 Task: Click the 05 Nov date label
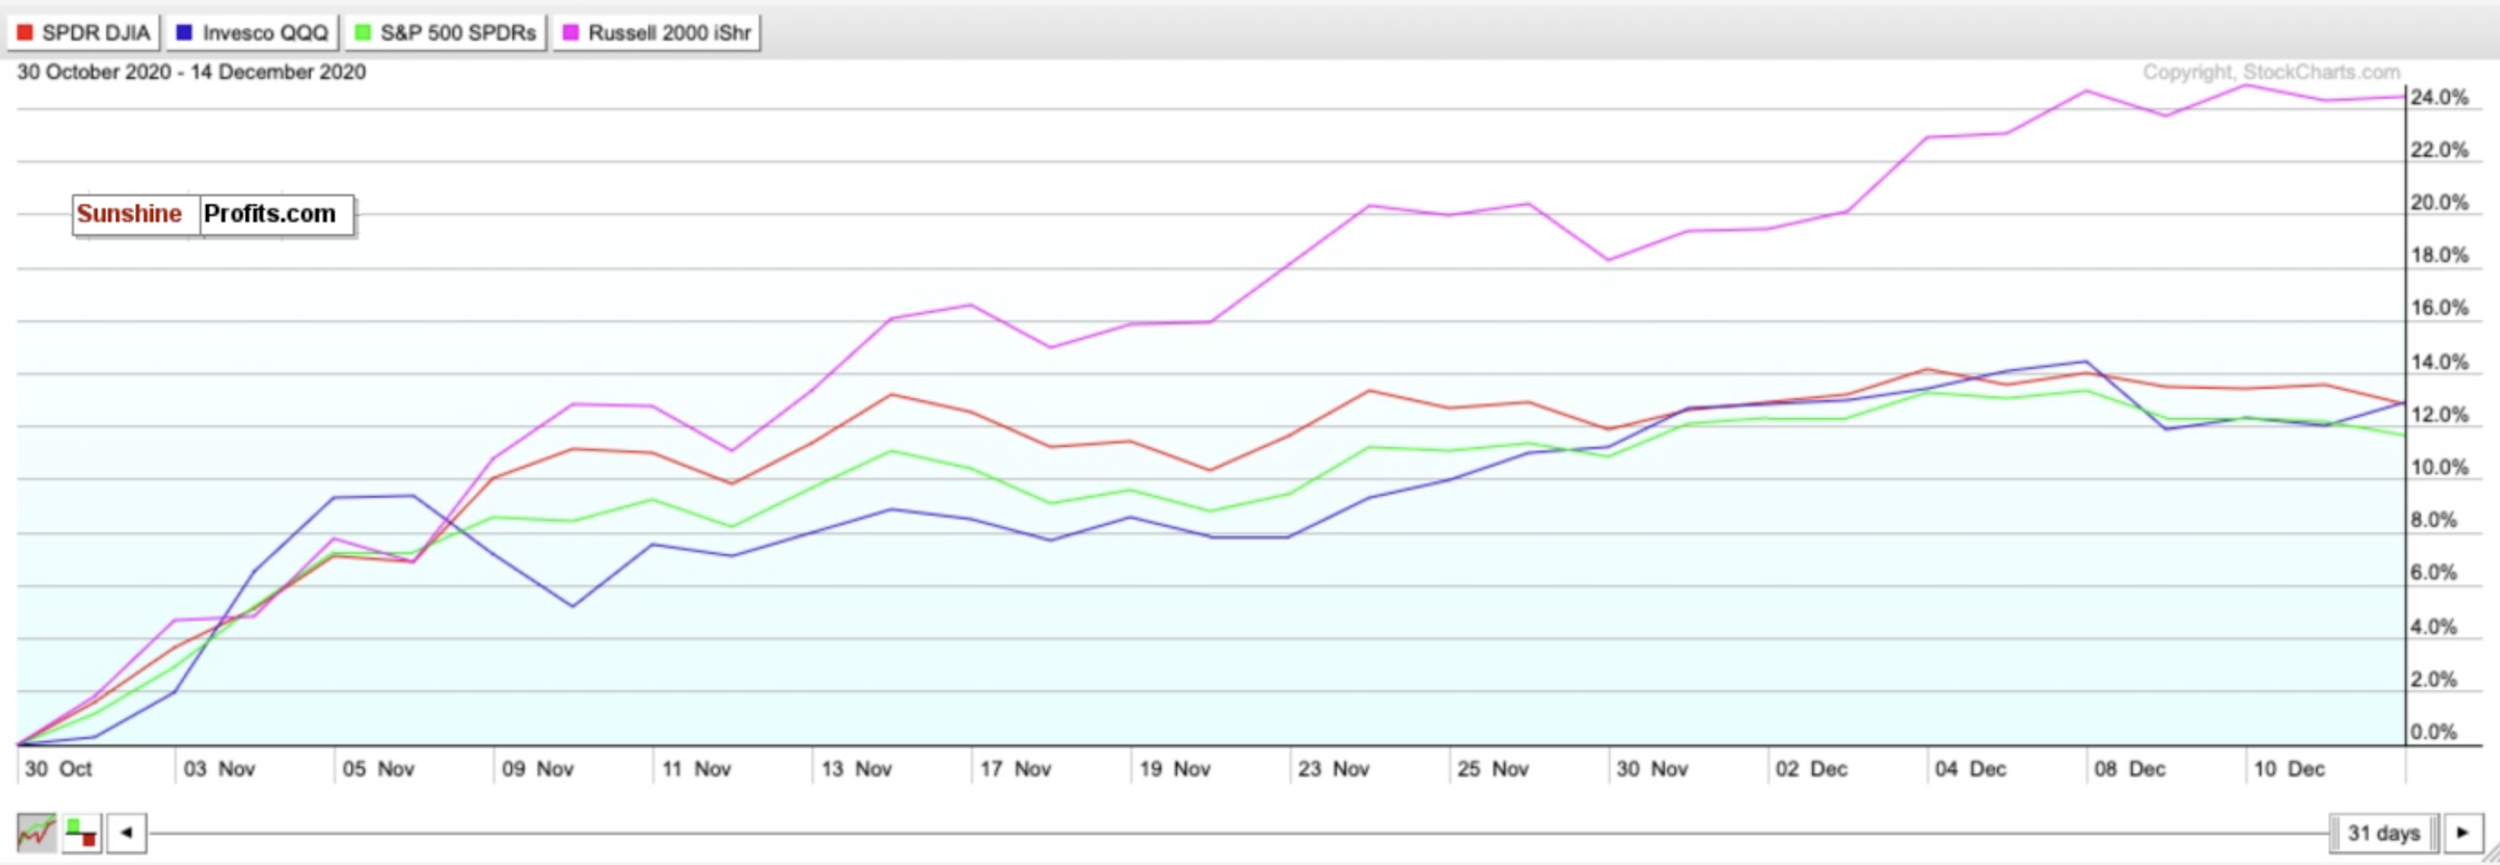(378, 769)
